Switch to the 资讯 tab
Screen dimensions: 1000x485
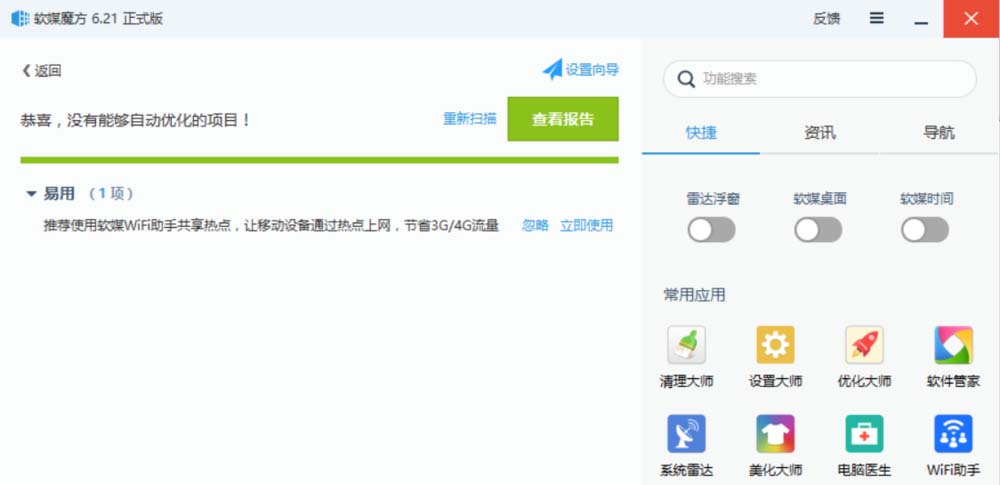(x=819, y=133)
